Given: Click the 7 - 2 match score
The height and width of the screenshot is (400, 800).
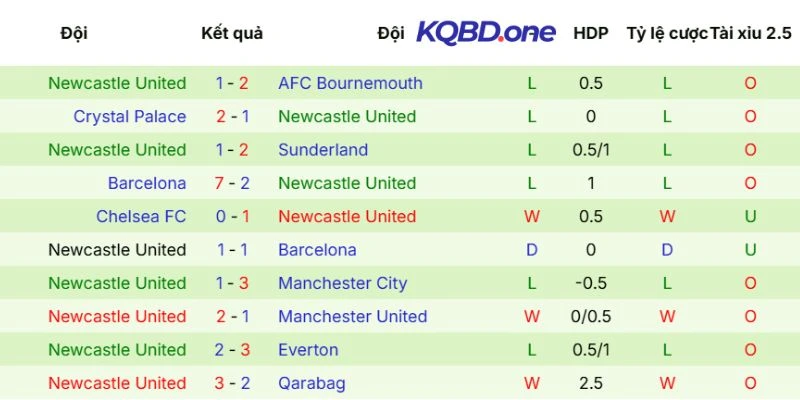Looking at the screenshot, I should (x=232, y=183).
